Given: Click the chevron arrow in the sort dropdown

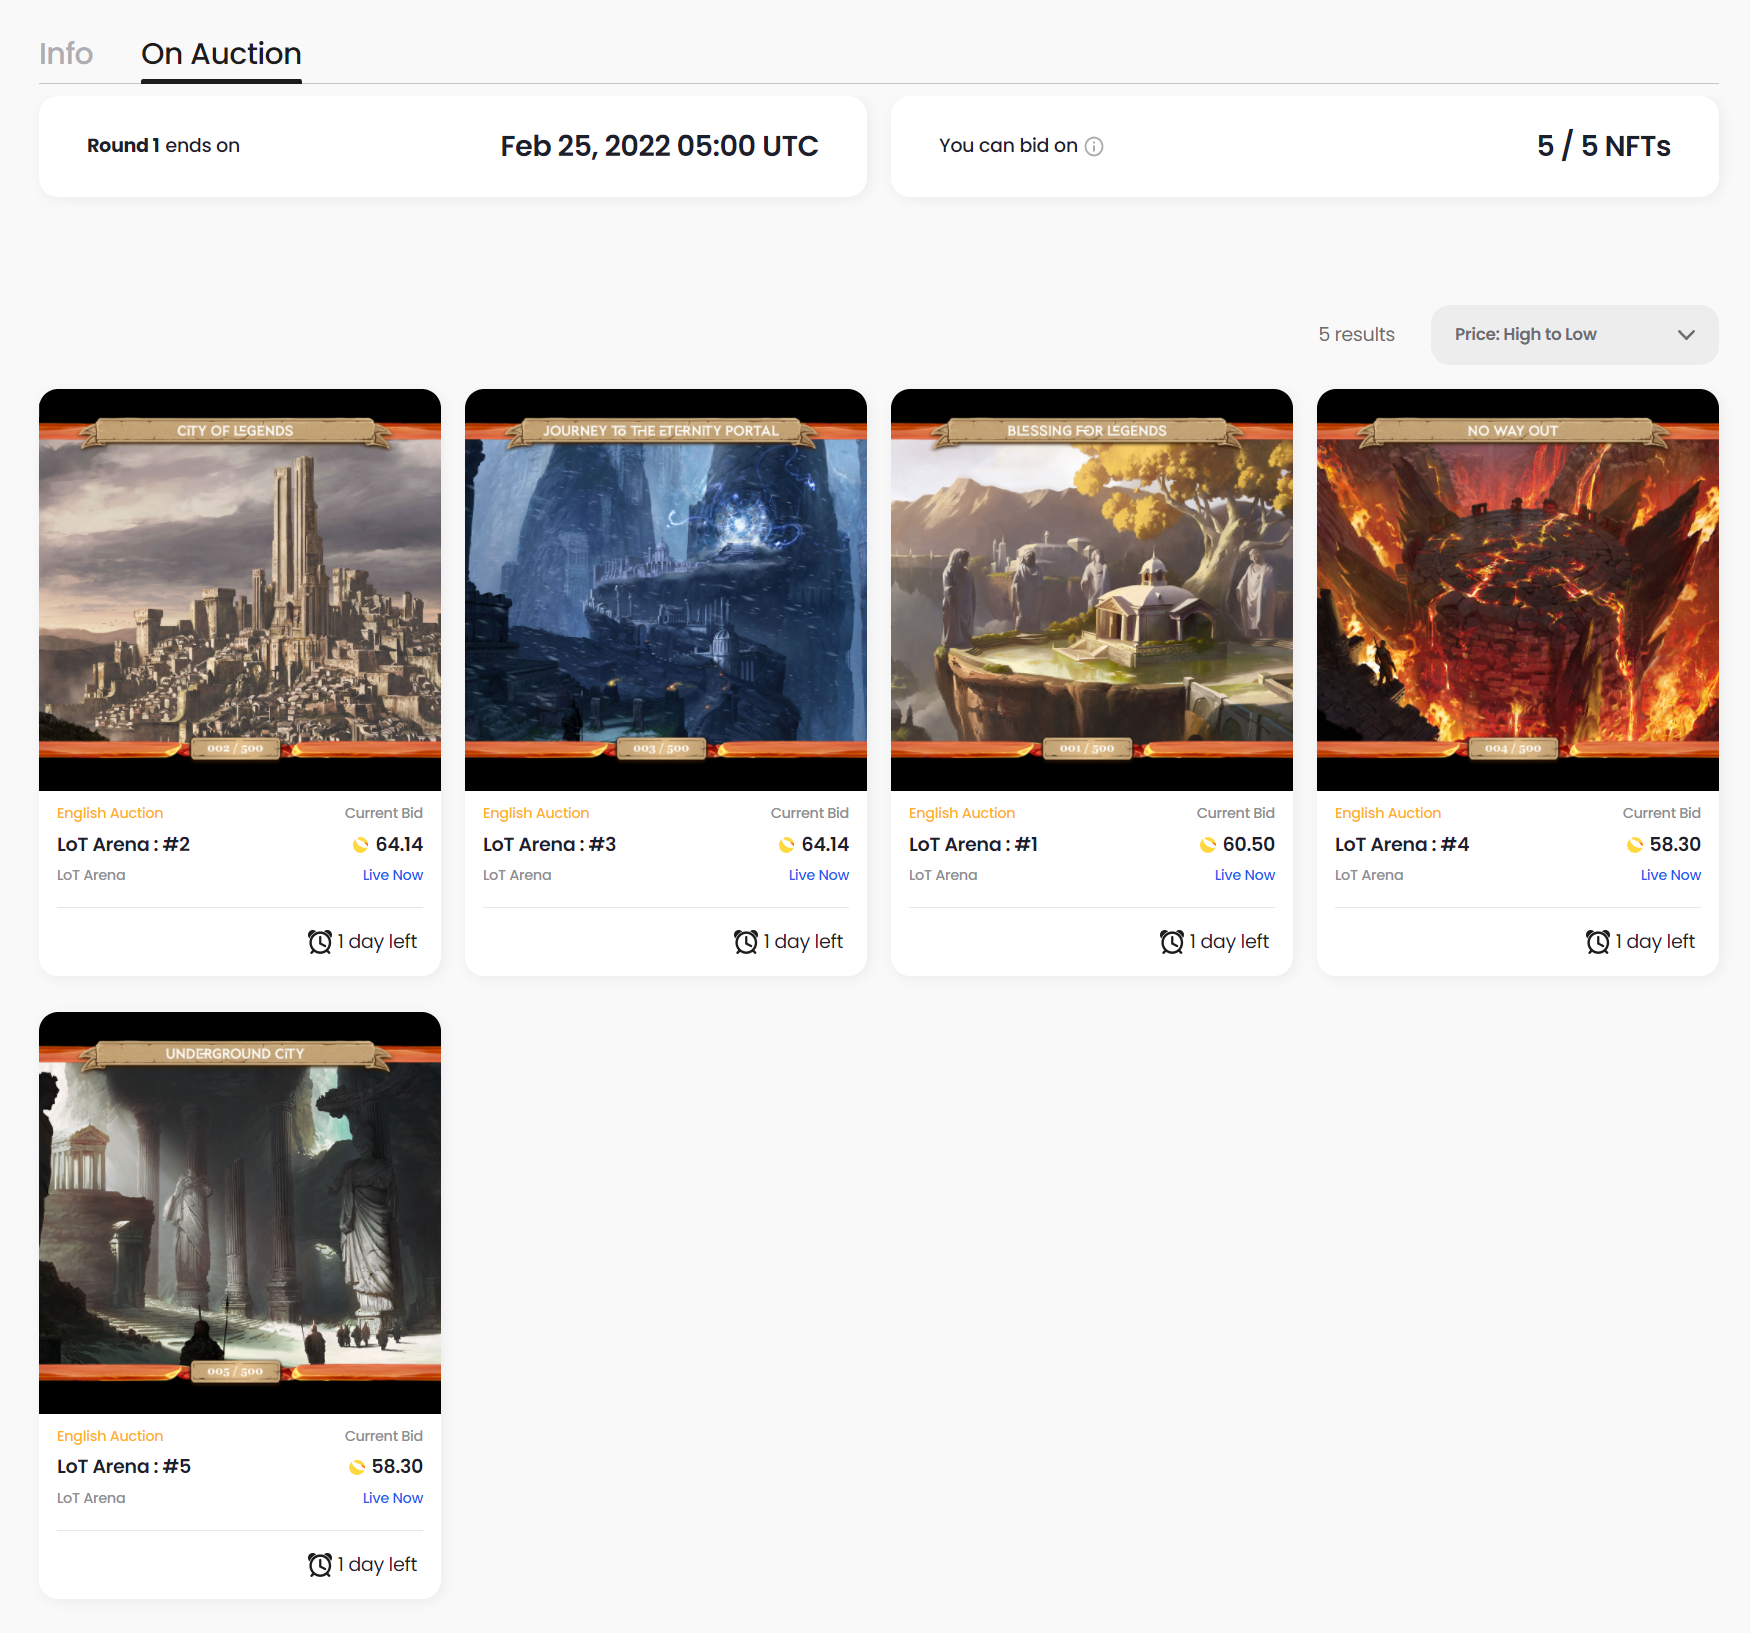Looking at the screenshot, I should pos(1686,335).
